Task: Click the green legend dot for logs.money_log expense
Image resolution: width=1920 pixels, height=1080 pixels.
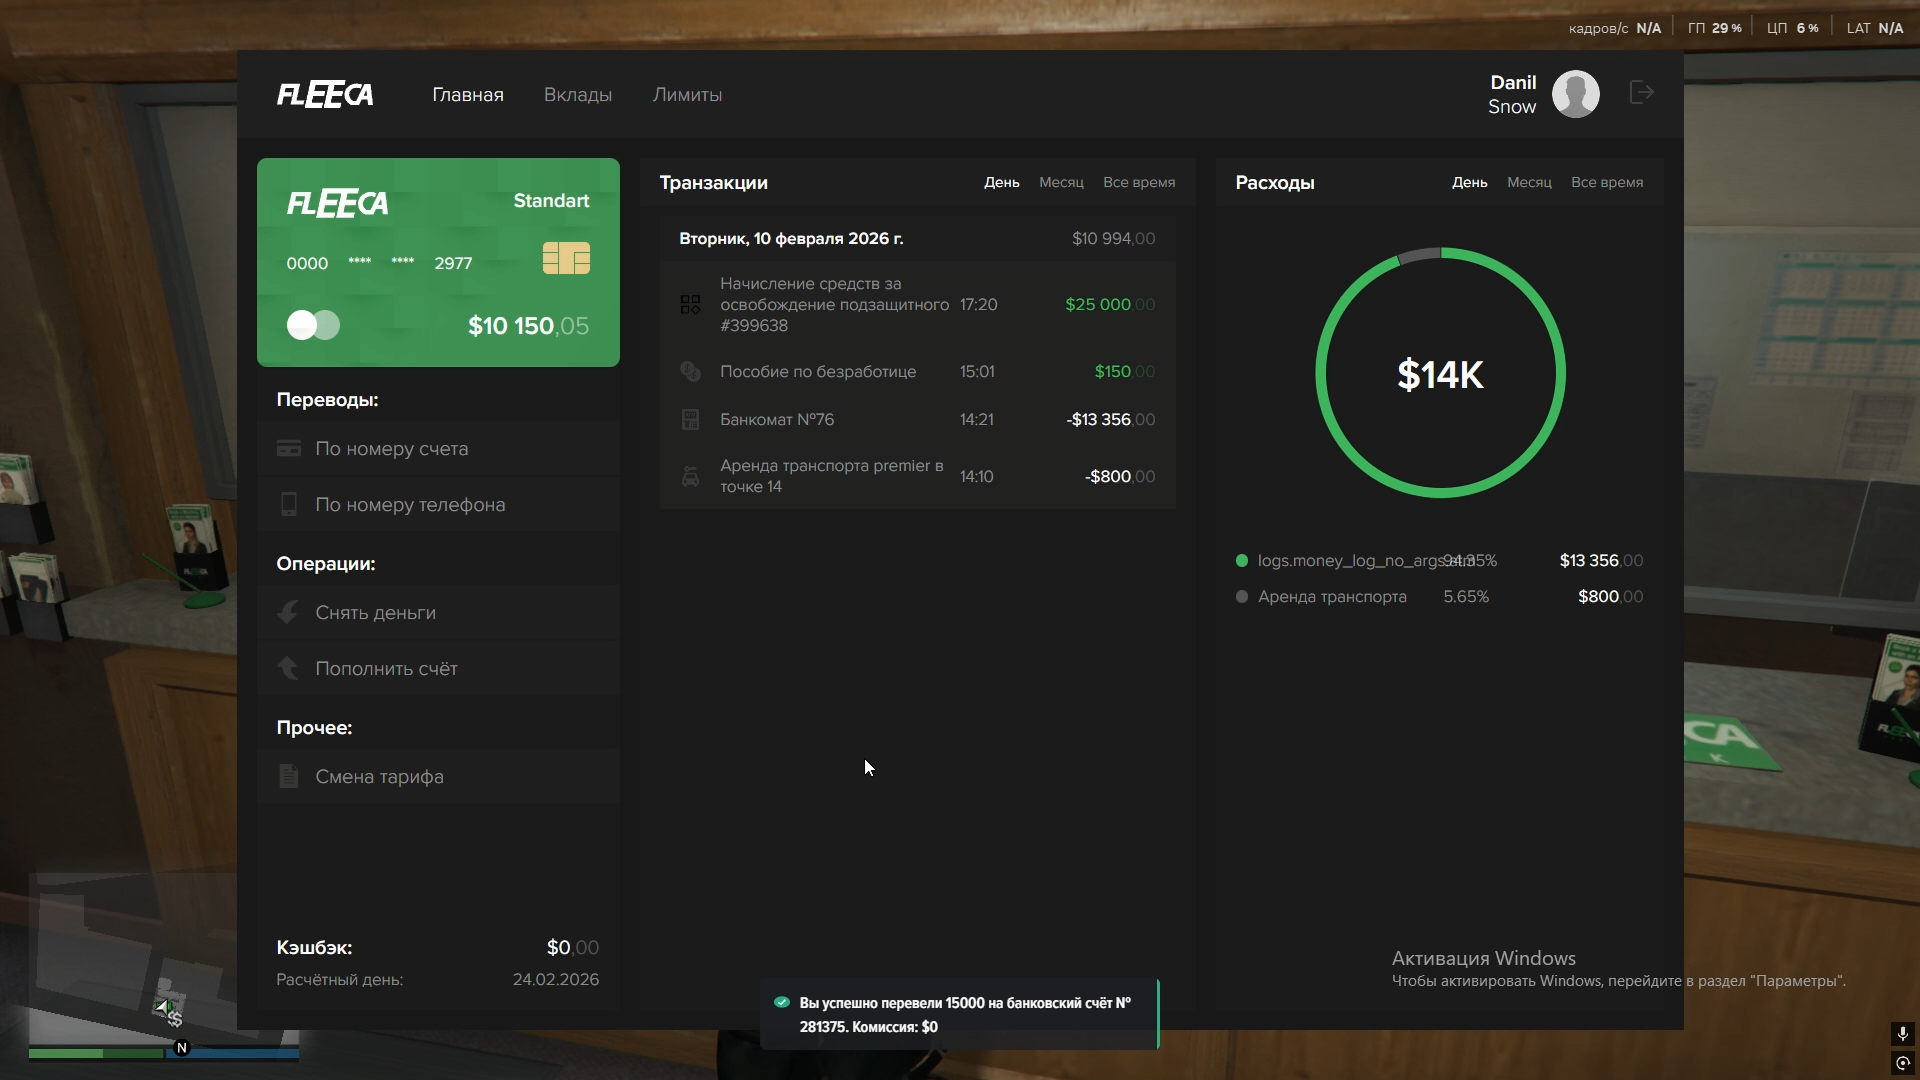Action: coord(1242,561)
